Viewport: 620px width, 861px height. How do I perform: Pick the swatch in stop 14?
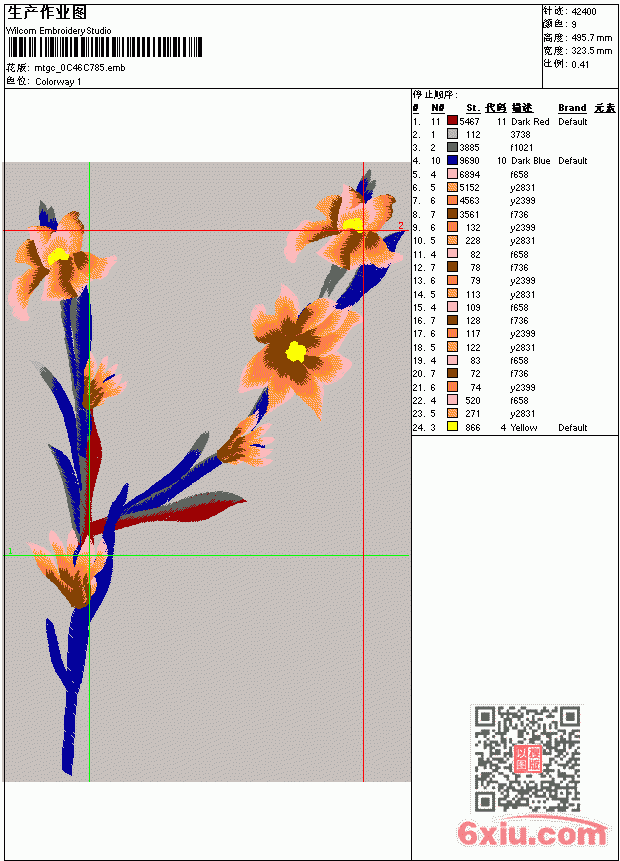coord(452,294)
